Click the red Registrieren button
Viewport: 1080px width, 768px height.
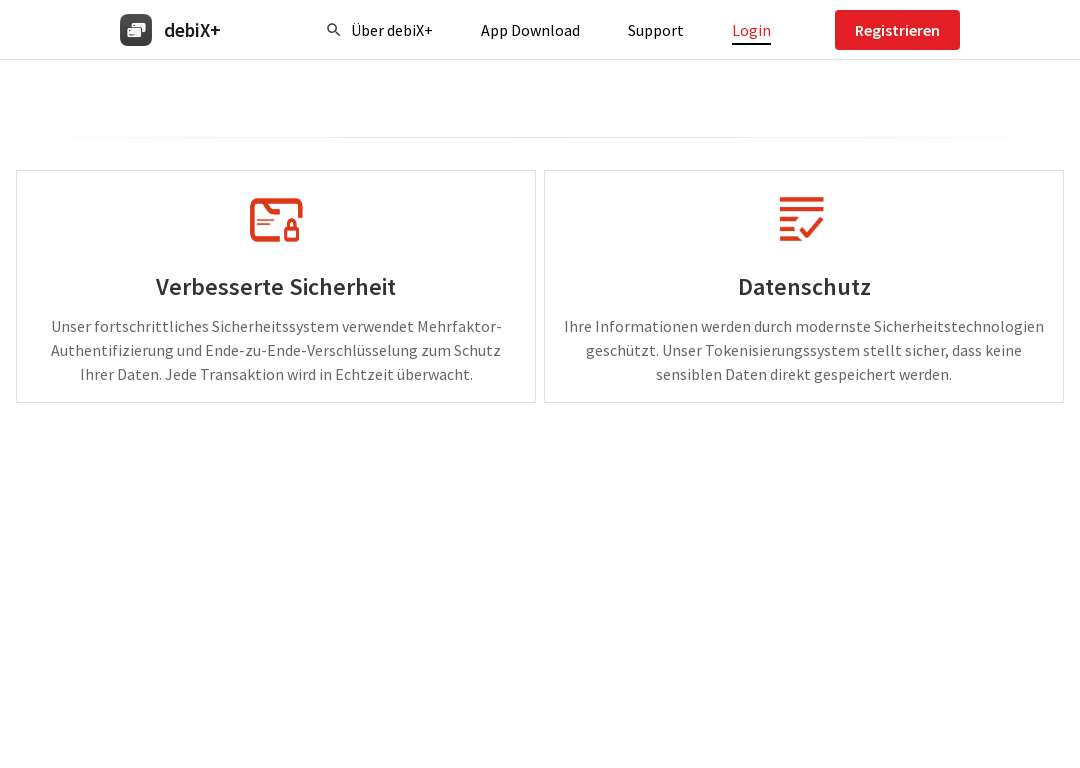point(897,30)
